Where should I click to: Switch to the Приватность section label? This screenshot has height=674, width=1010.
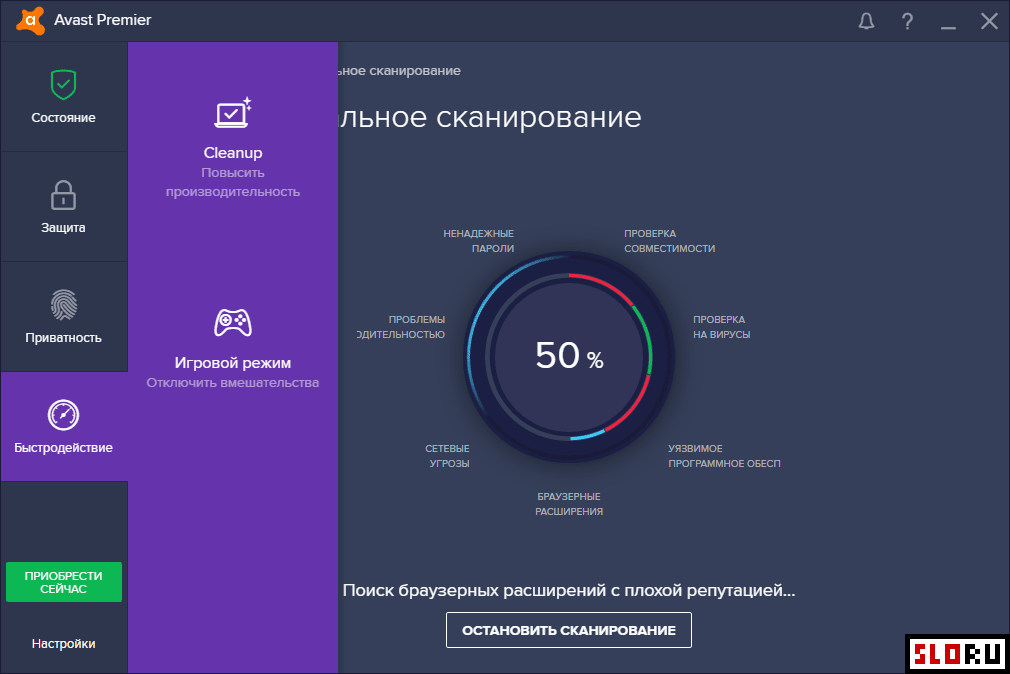pos(63,338)
